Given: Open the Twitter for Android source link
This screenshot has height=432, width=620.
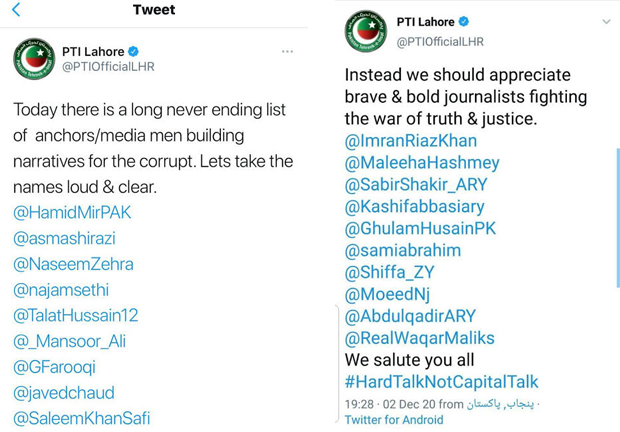Looking at the screenshot, I should [x=394, y=420].
